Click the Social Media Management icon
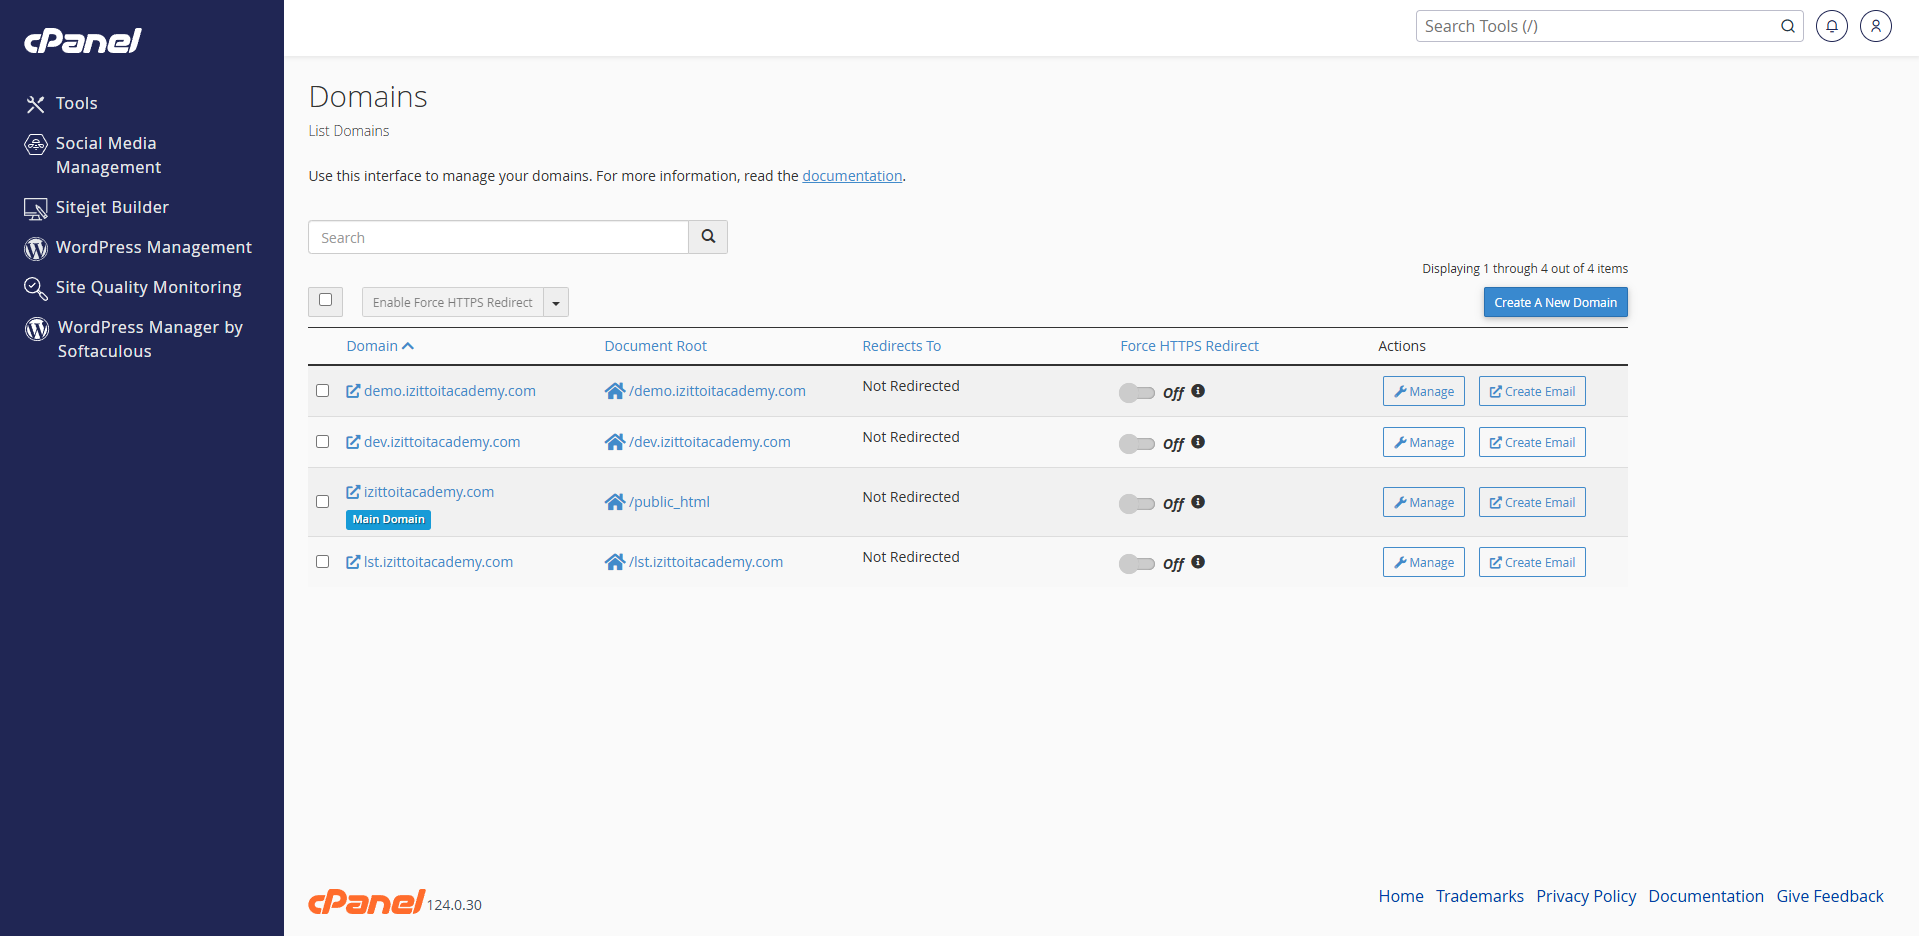Image resolution: width=1919 pixels, height=936 pixels. (36, 144)
